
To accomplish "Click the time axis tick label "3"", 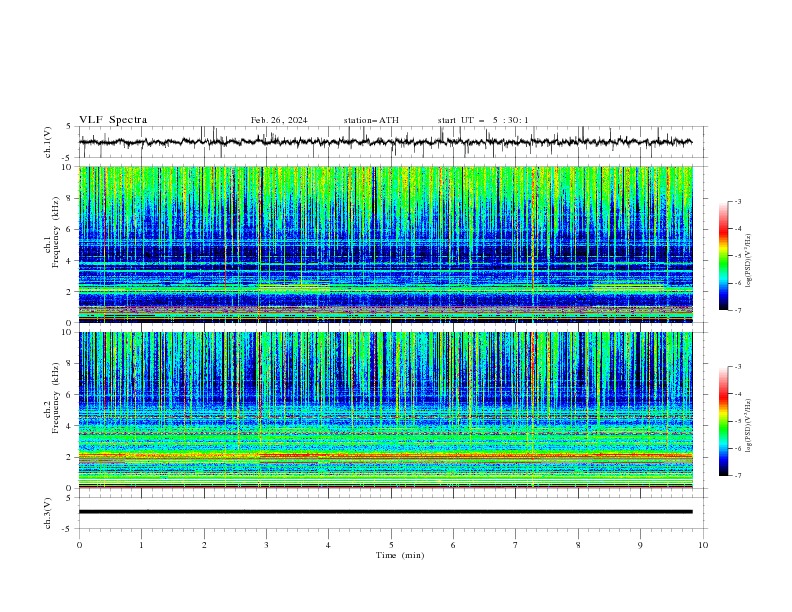I will pos(266,545).
